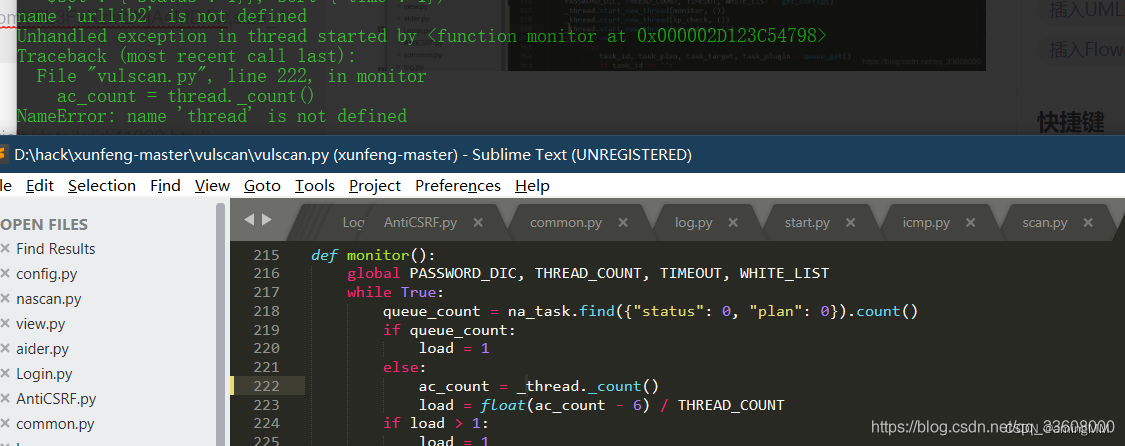
Task: Open the Selection menu
Action: click(102, 186)
